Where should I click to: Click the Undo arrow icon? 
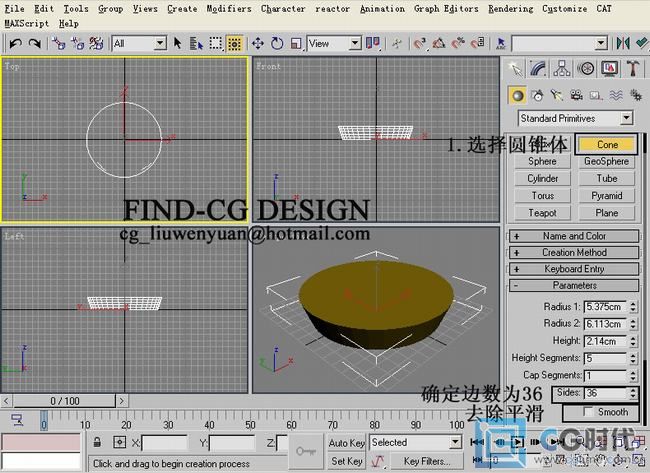click(x=15, y=43)
